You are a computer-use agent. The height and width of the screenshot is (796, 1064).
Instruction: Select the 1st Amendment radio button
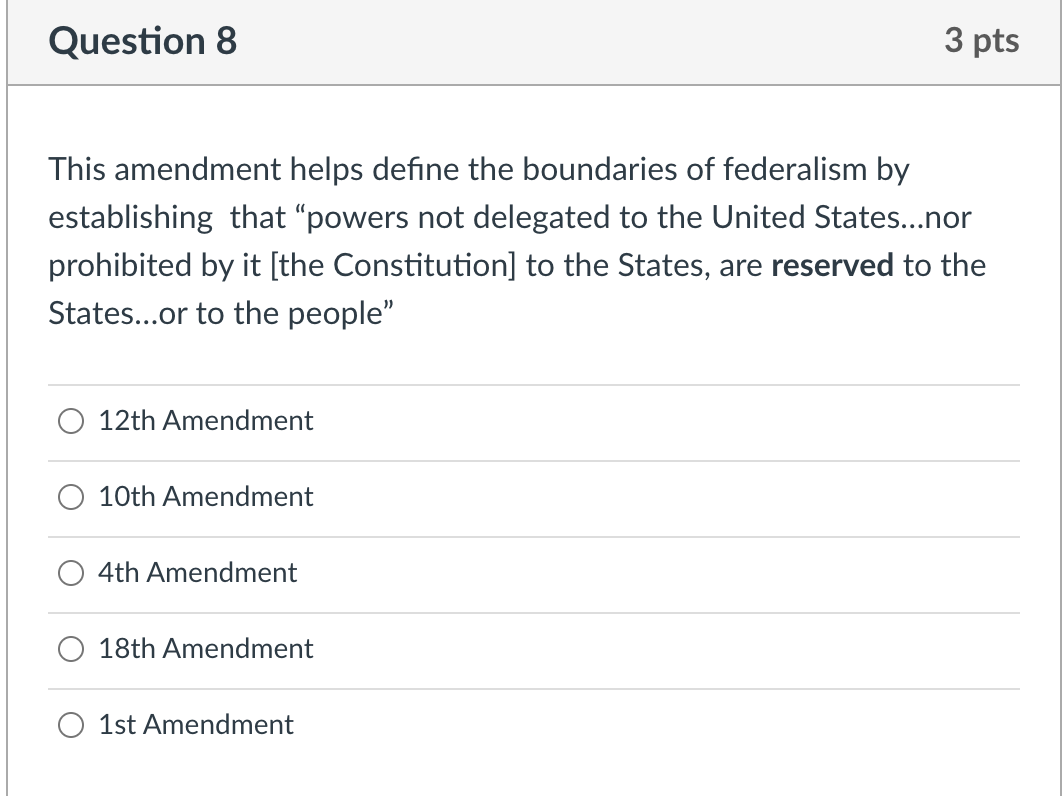(x=70, y=725)
